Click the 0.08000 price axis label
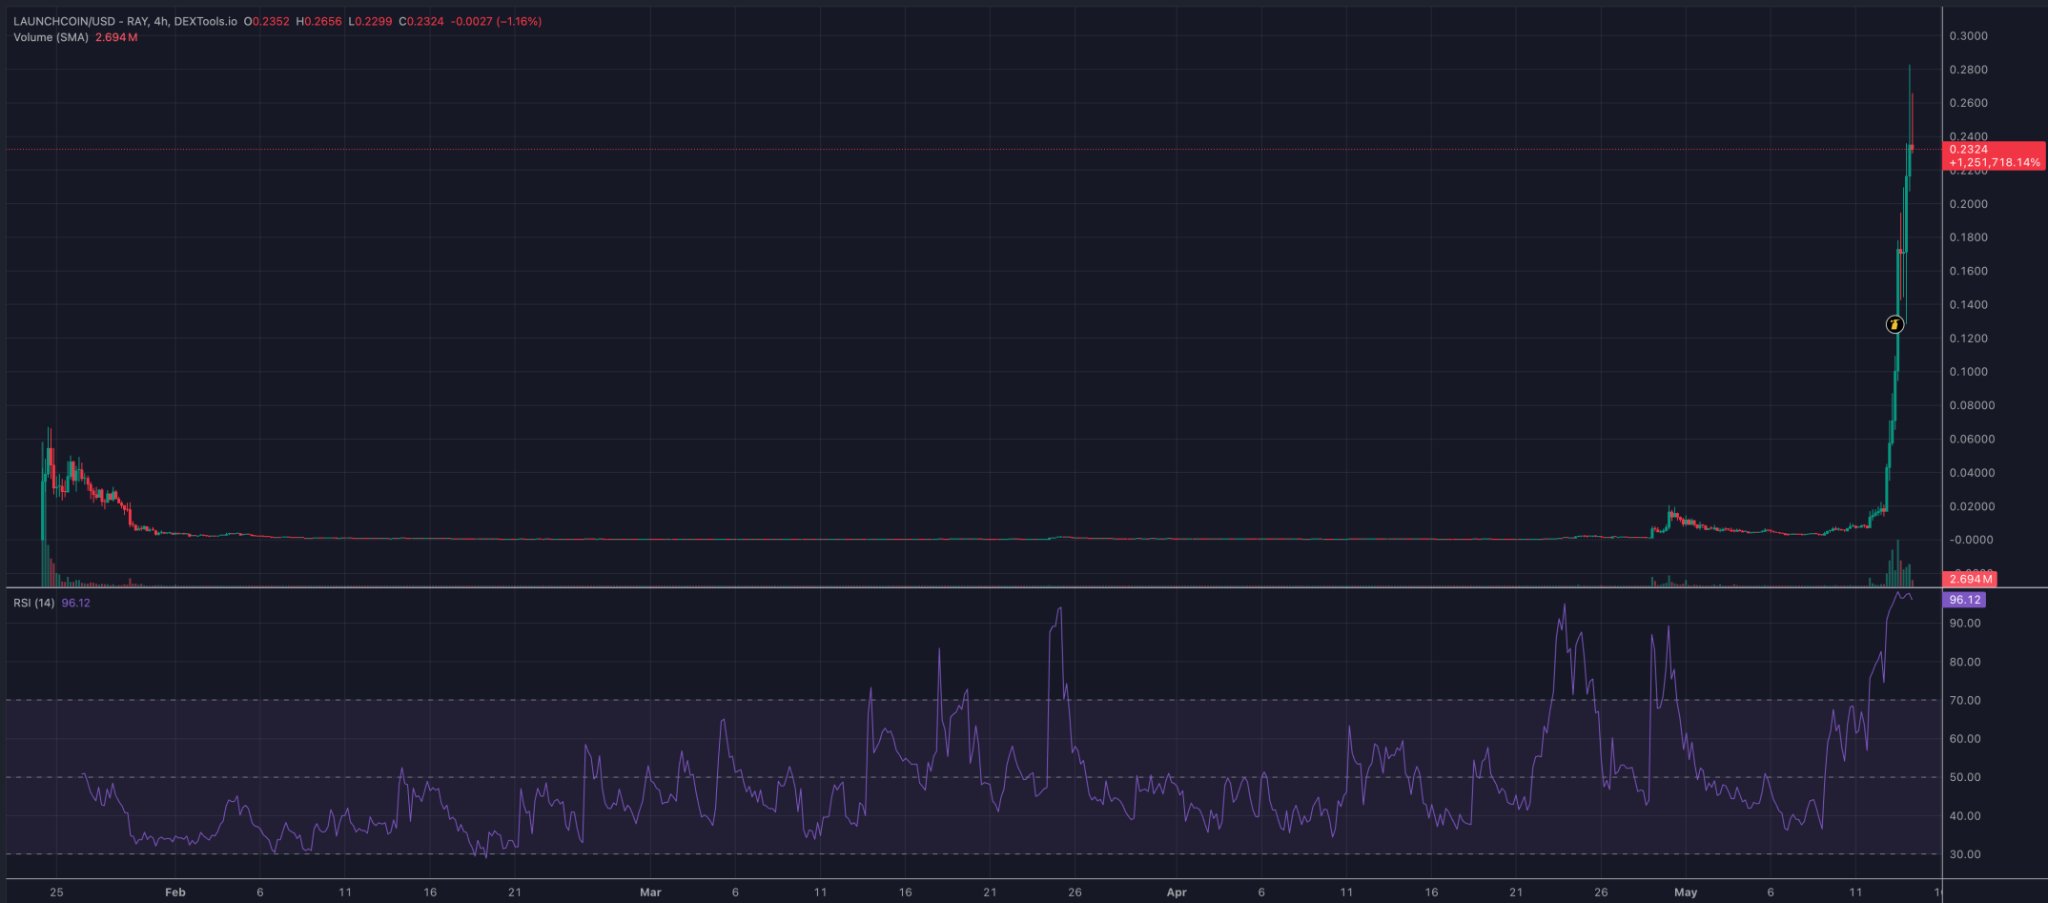The image size is (2048, 903). pyautogui.click(x=1971, y=406)
